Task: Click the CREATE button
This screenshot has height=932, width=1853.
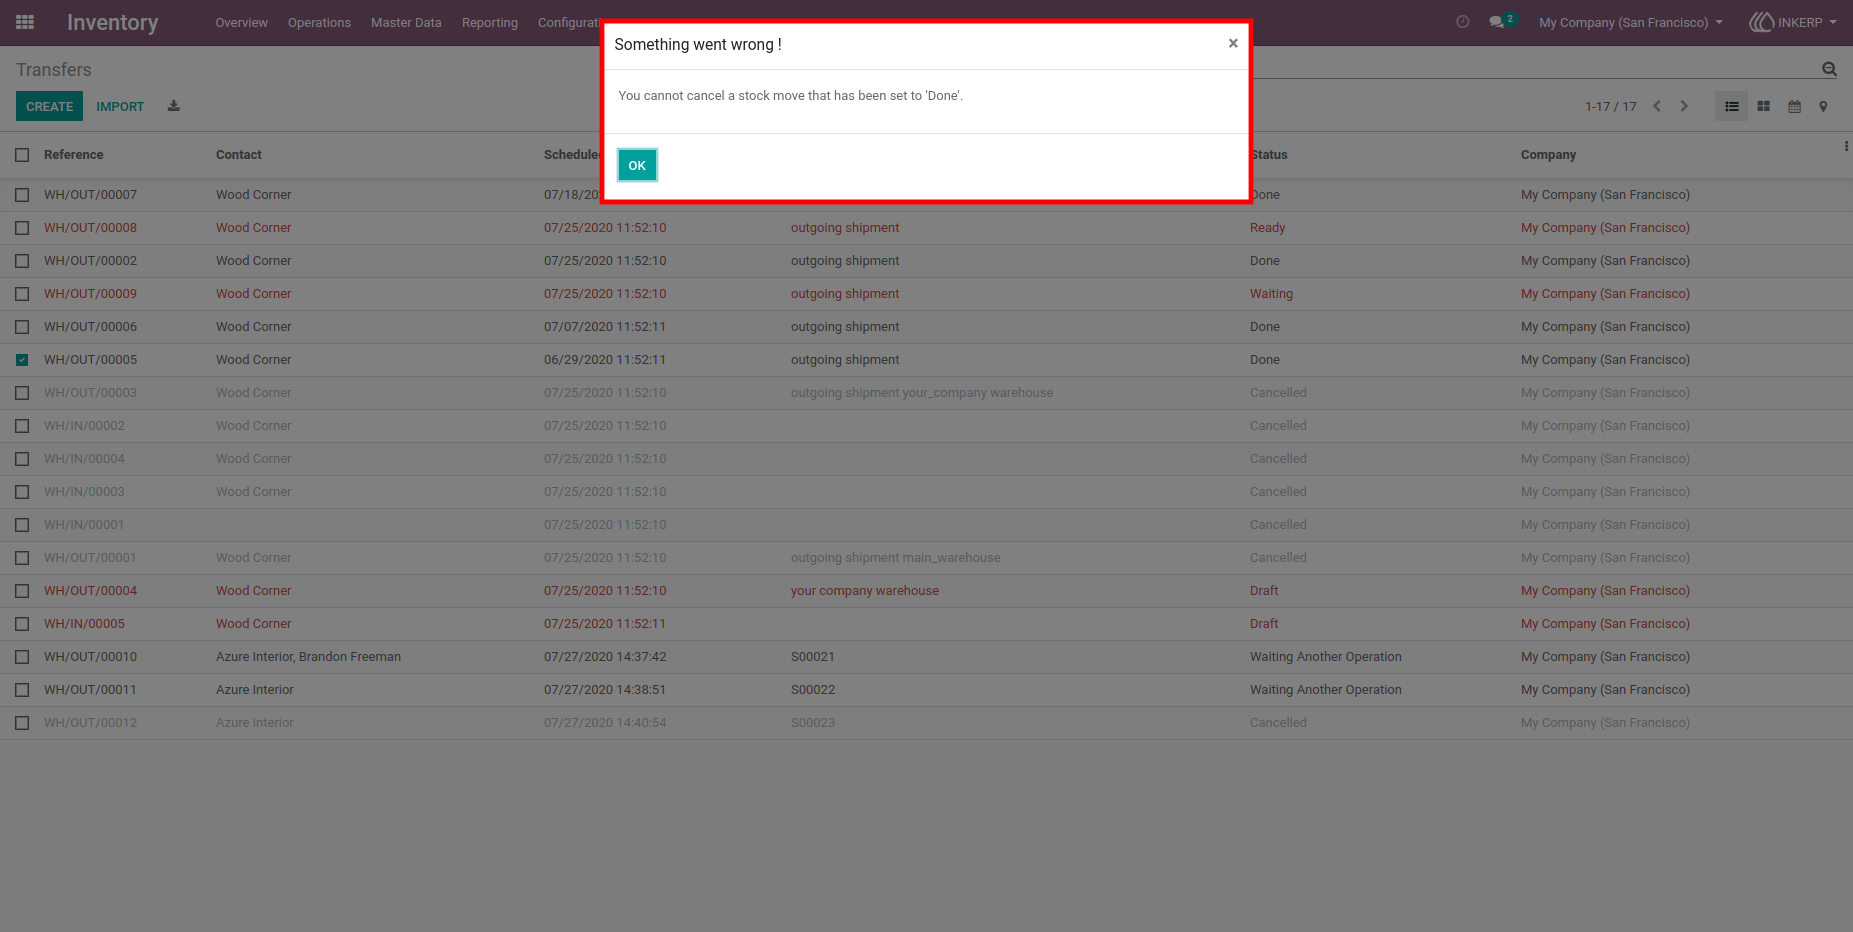Action: coord(49,106)
